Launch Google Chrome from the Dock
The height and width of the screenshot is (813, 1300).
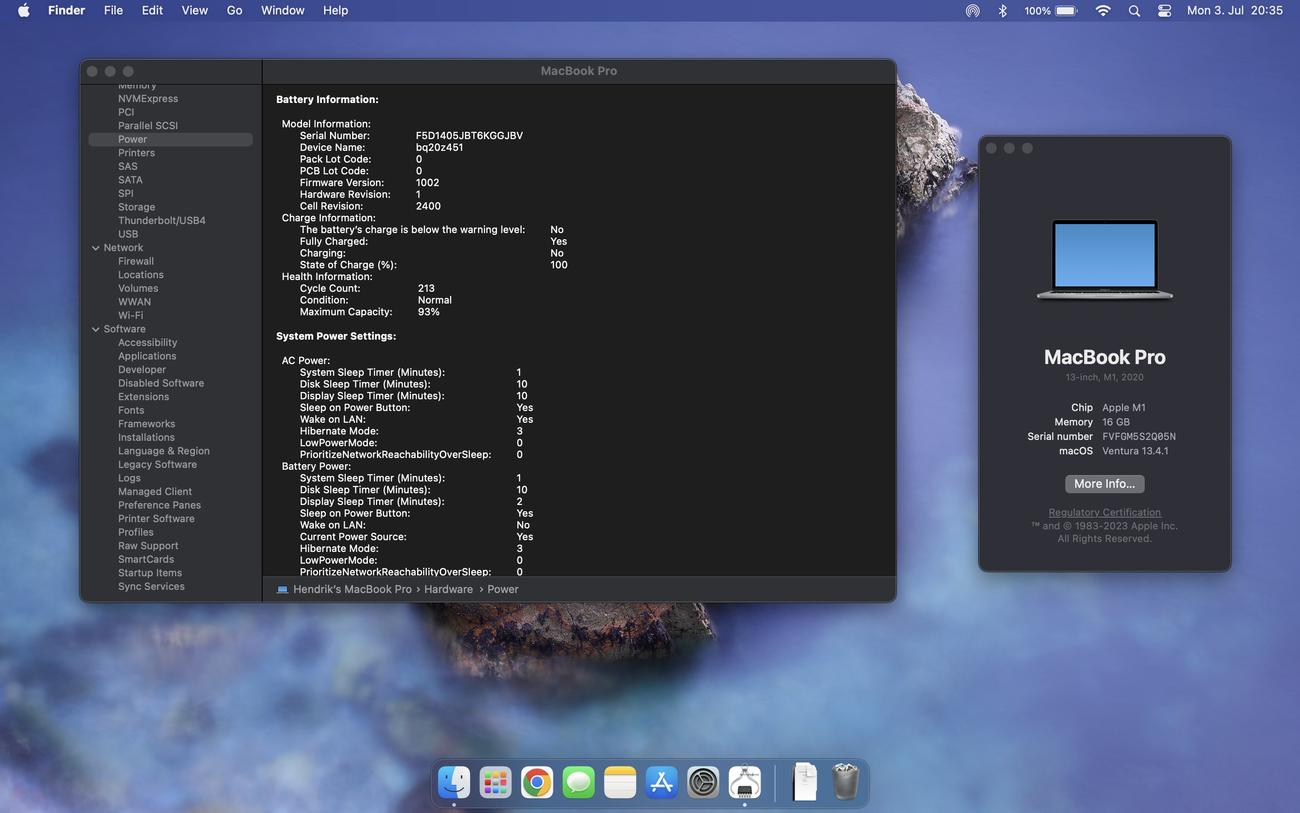537,782
